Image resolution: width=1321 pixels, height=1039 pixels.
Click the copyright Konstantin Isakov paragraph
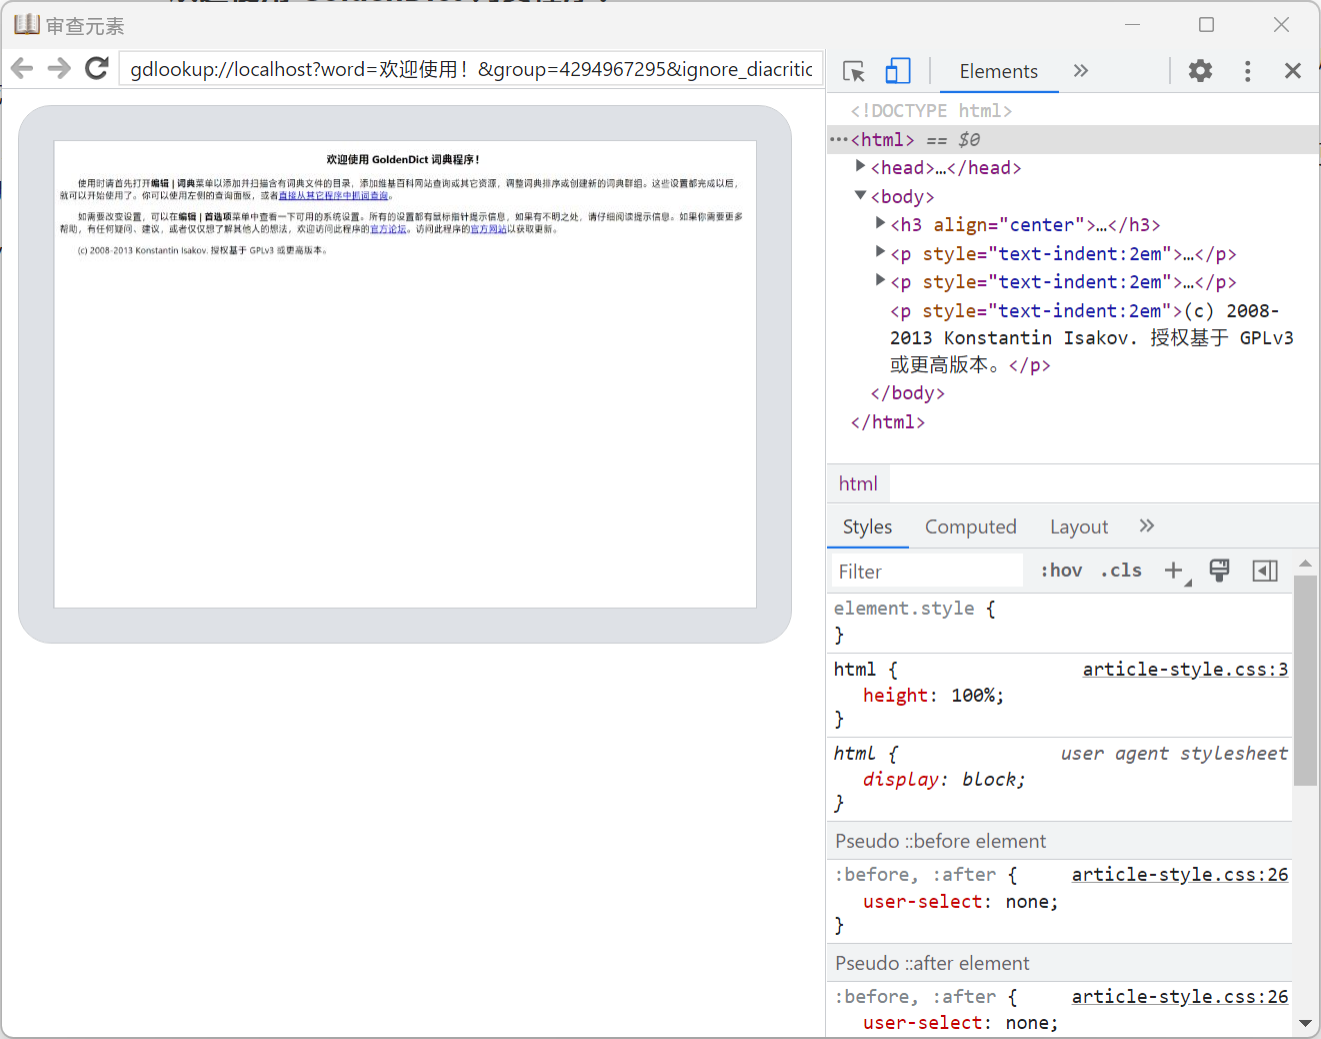point(202,251)
